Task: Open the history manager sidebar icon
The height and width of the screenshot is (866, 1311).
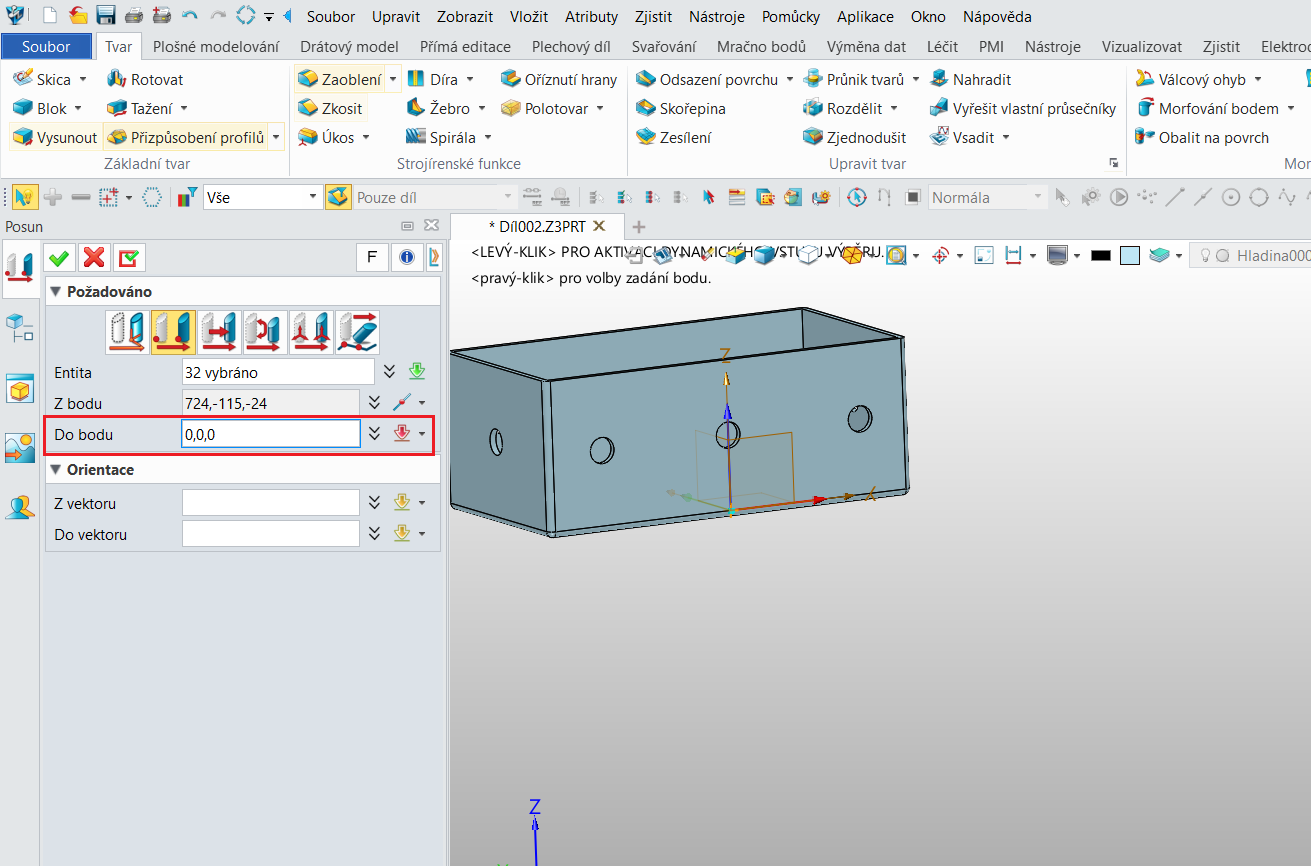Action: coord(20,326)
